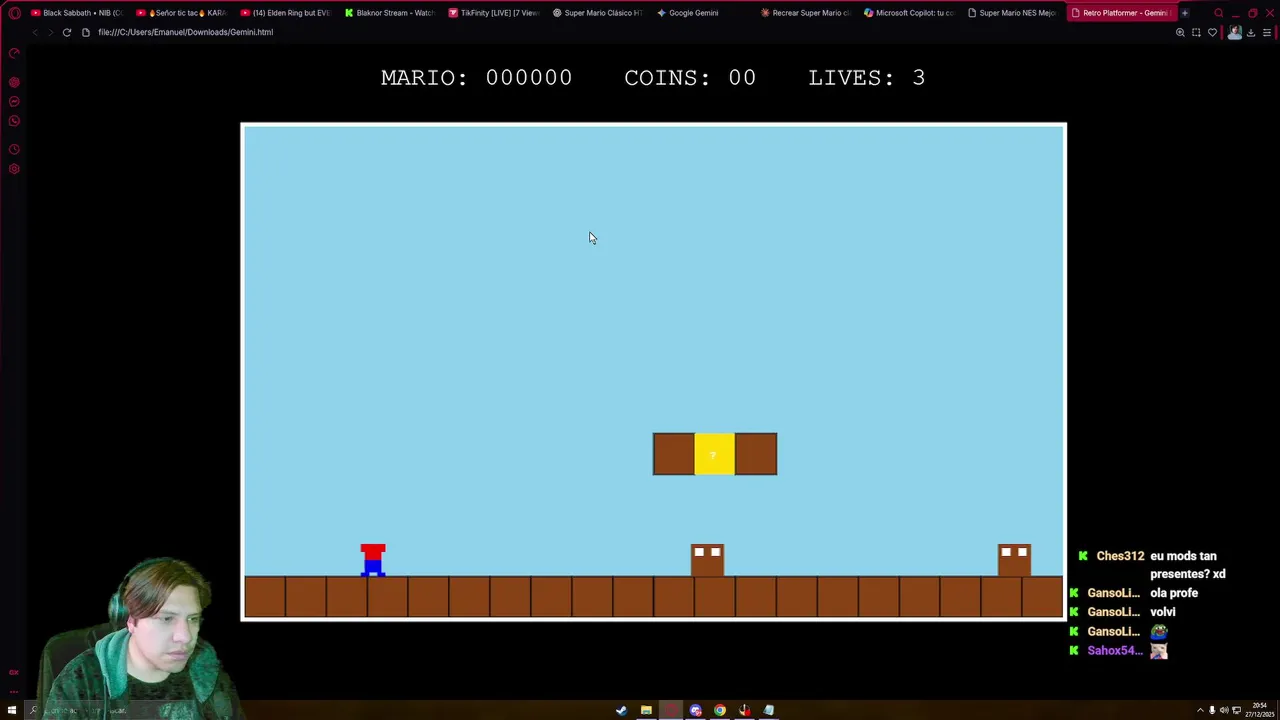1280x720 pixels.
Task: Open the GX Control speedometer sidebar icon
Action: (14, 53)
